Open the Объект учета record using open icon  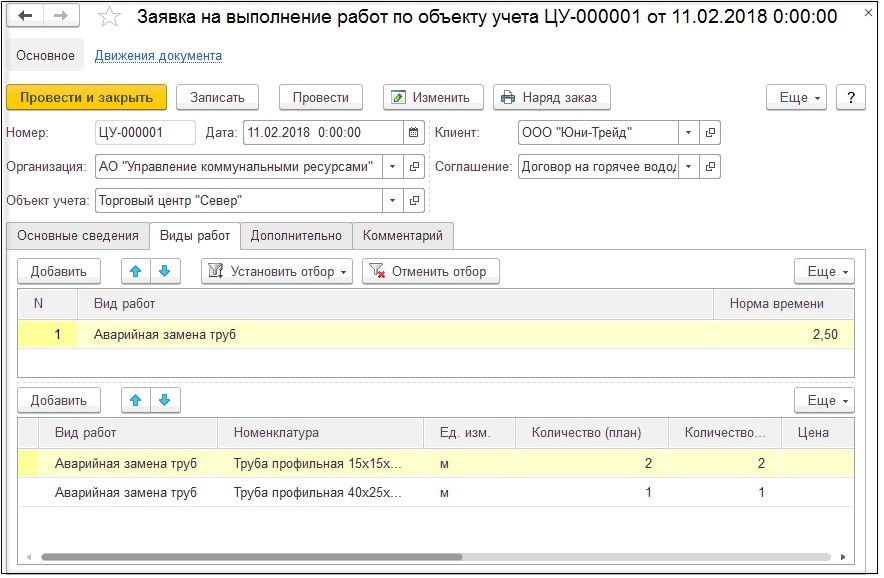414,200
